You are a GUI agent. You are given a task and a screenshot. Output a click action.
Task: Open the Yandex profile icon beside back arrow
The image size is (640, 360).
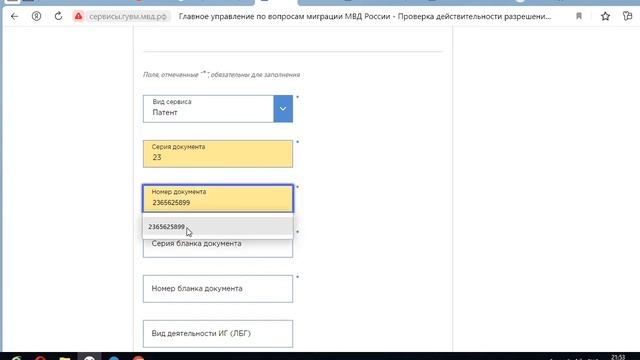coord(36,16)
